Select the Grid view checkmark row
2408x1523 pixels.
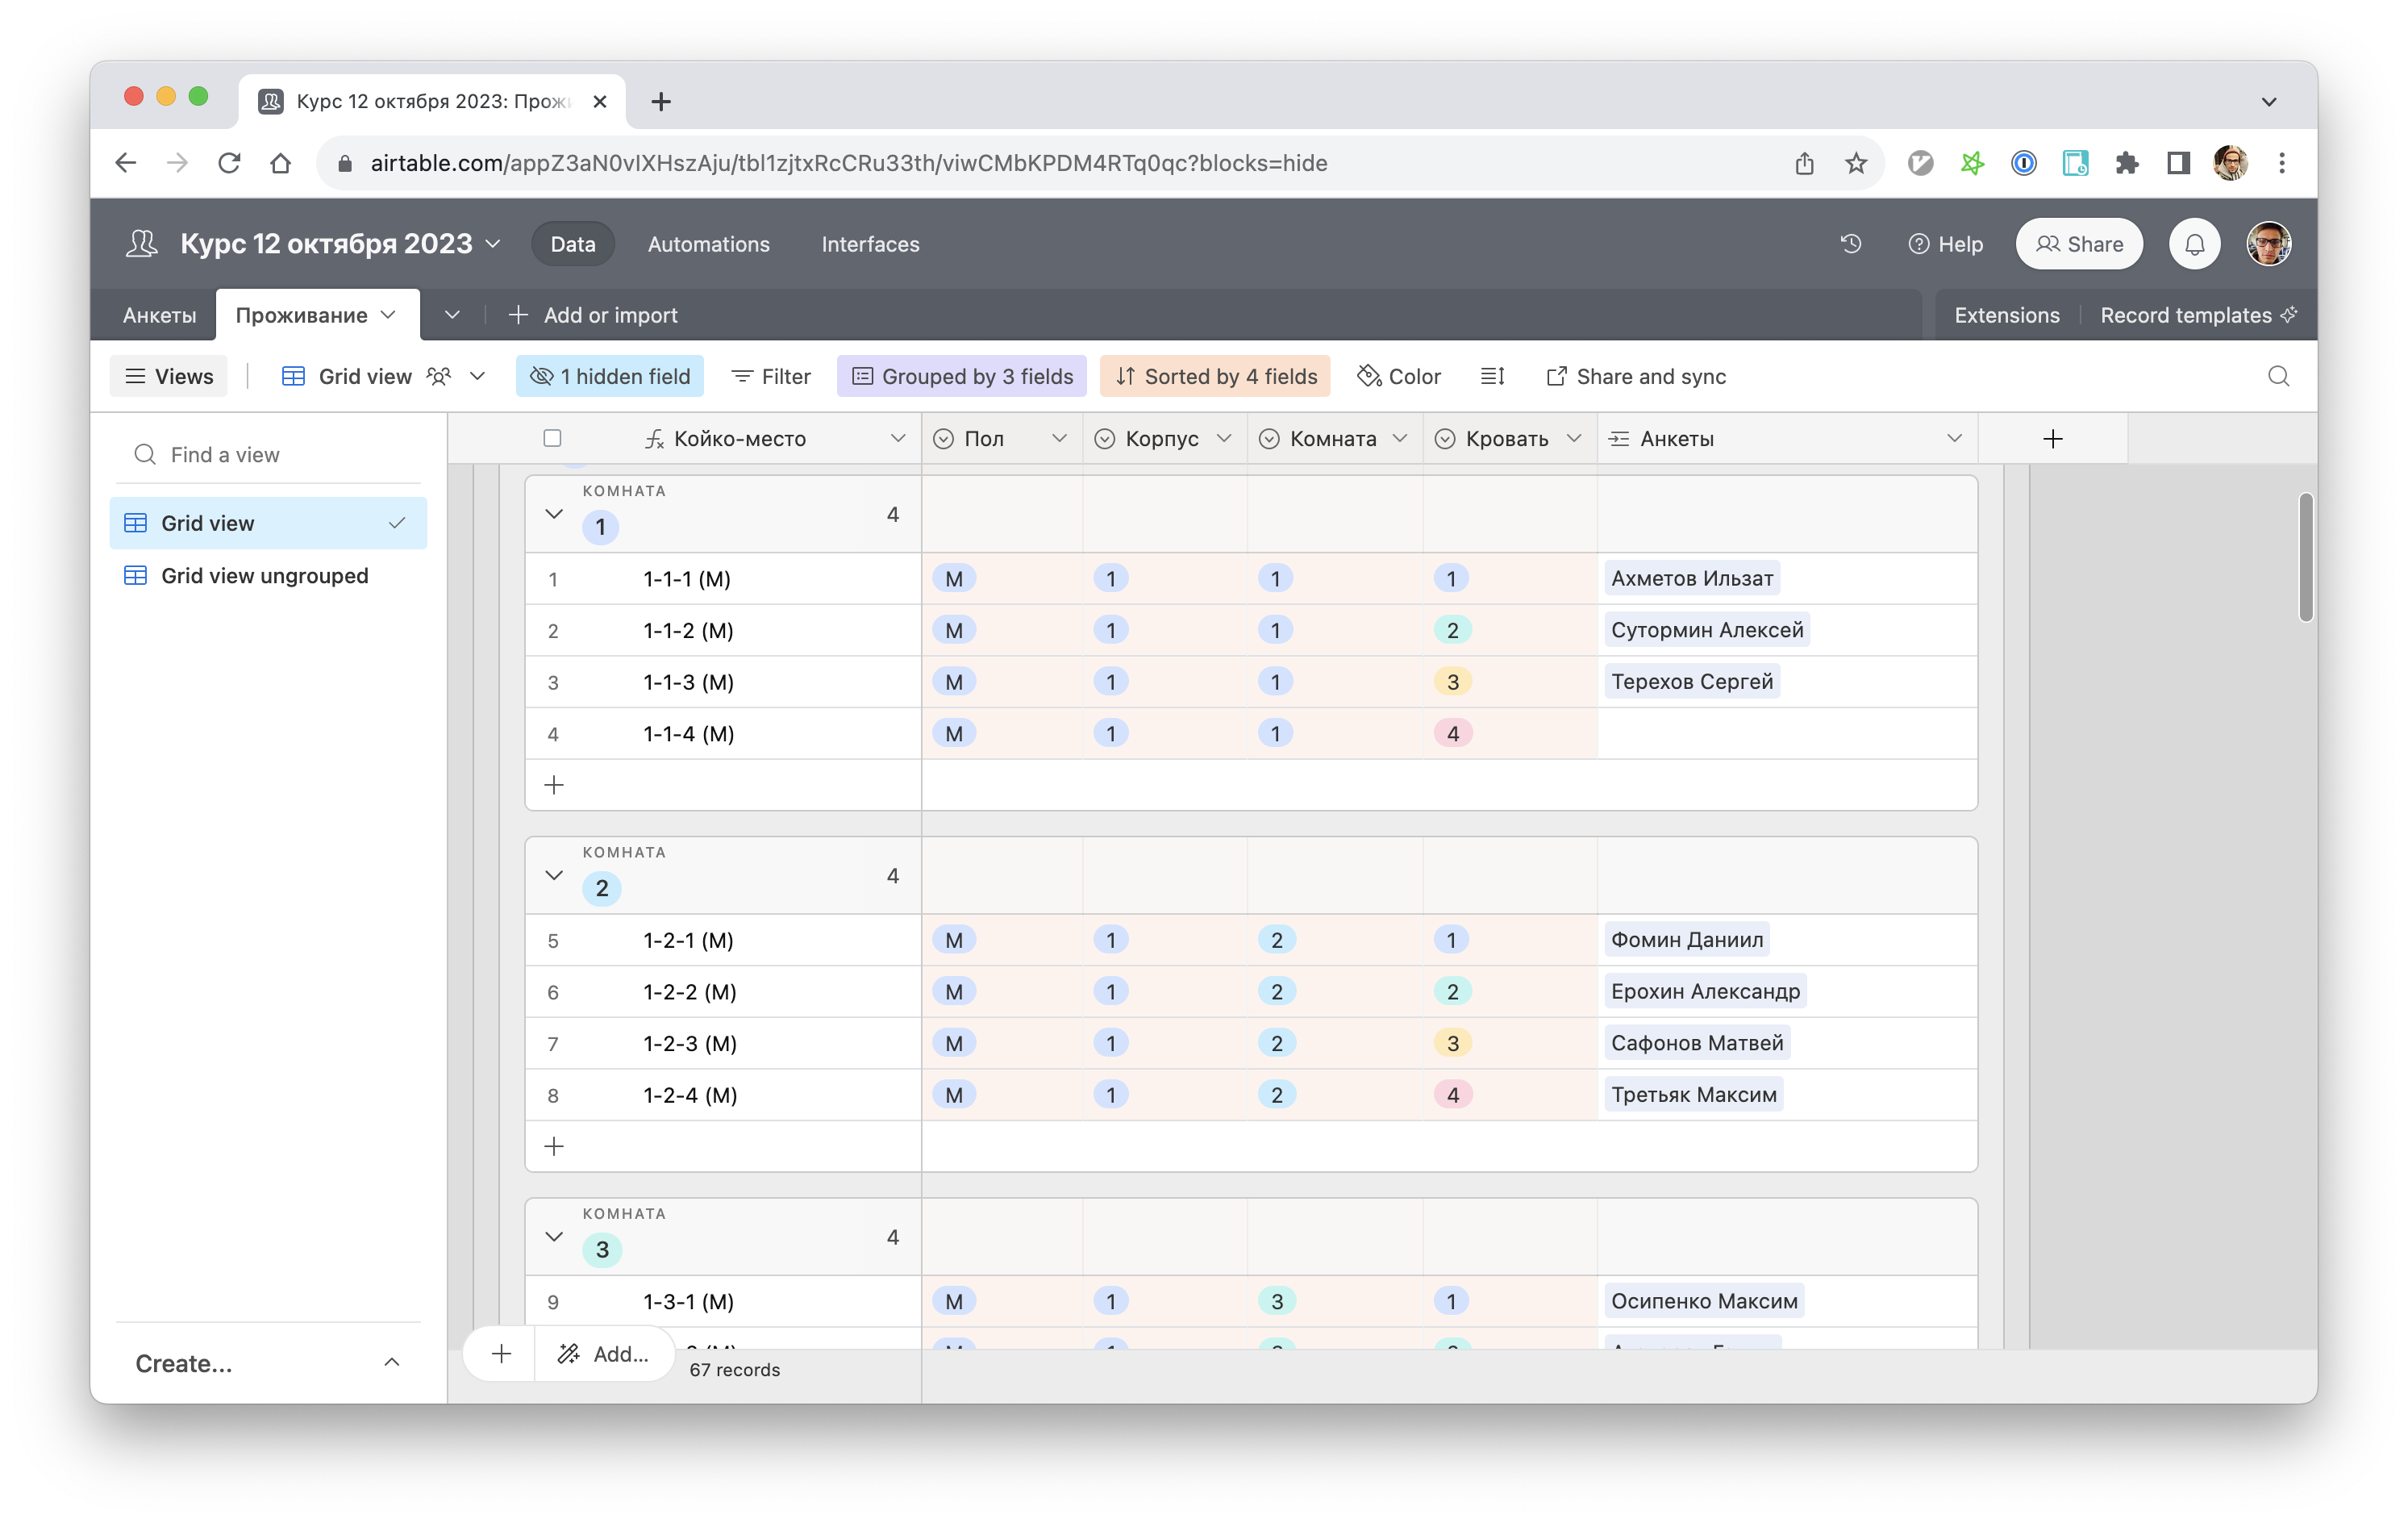(x=268, y=523)
